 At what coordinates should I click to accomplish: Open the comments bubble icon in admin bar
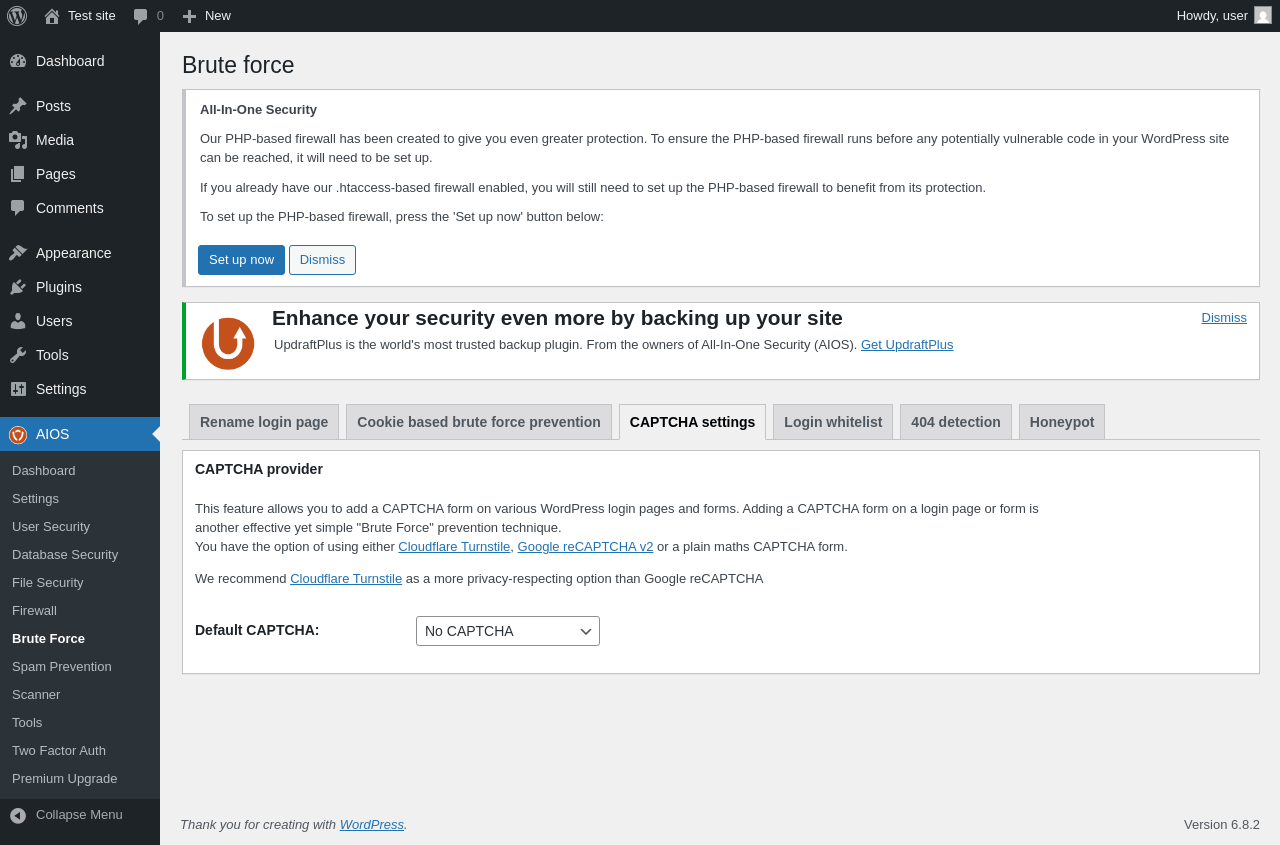coord(141,16)
